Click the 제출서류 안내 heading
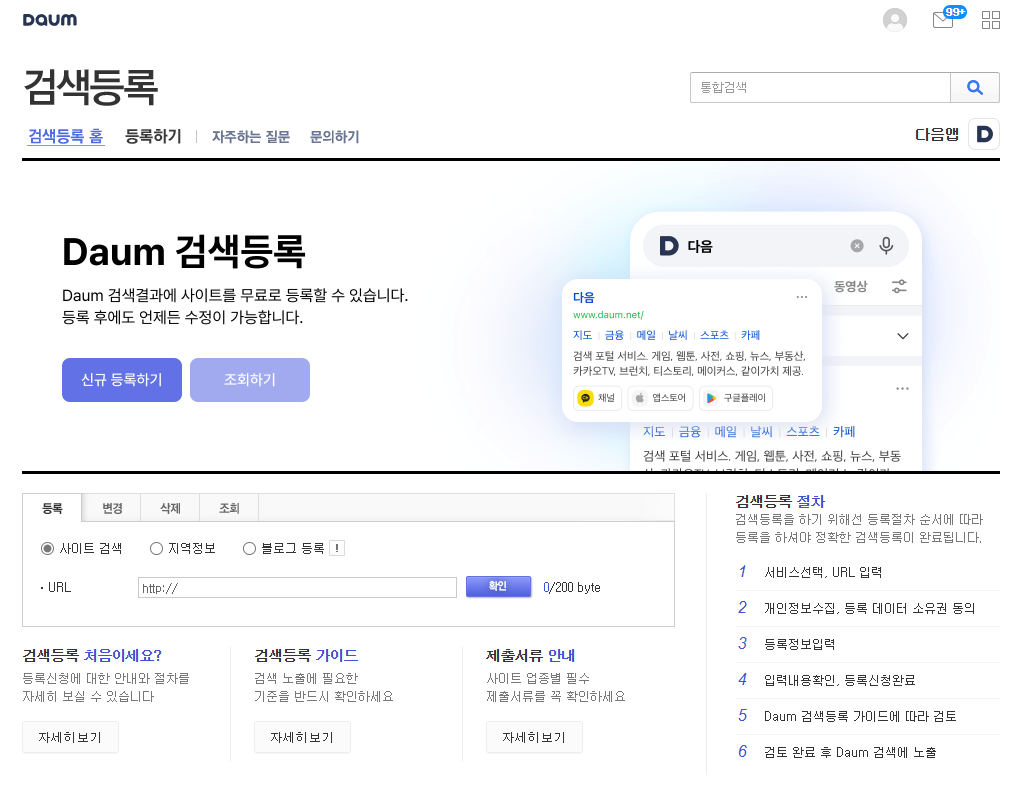 click(531, 655)
